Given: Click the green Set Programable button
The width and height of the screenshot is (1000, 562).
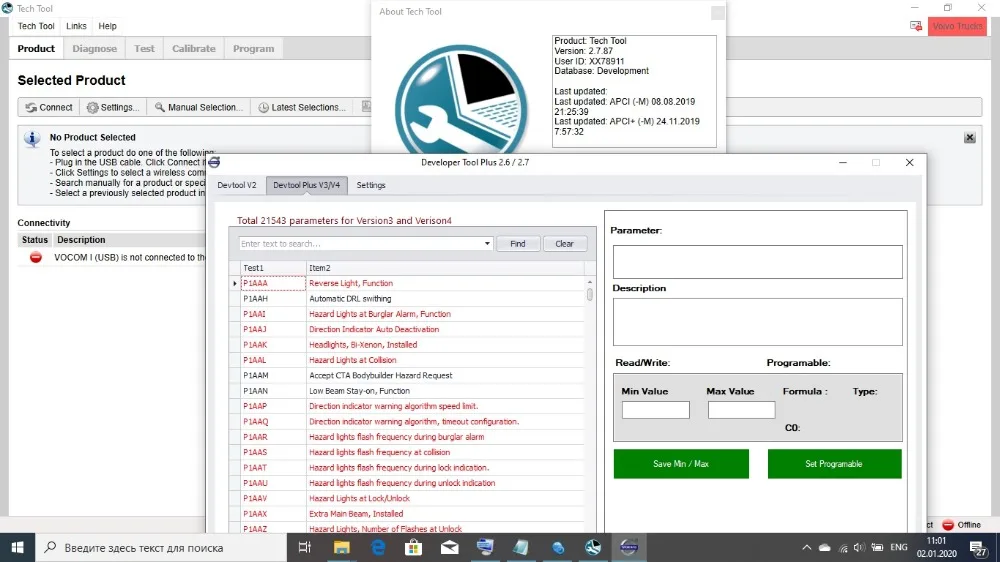Looking at the screenshot, I should 834,464.
